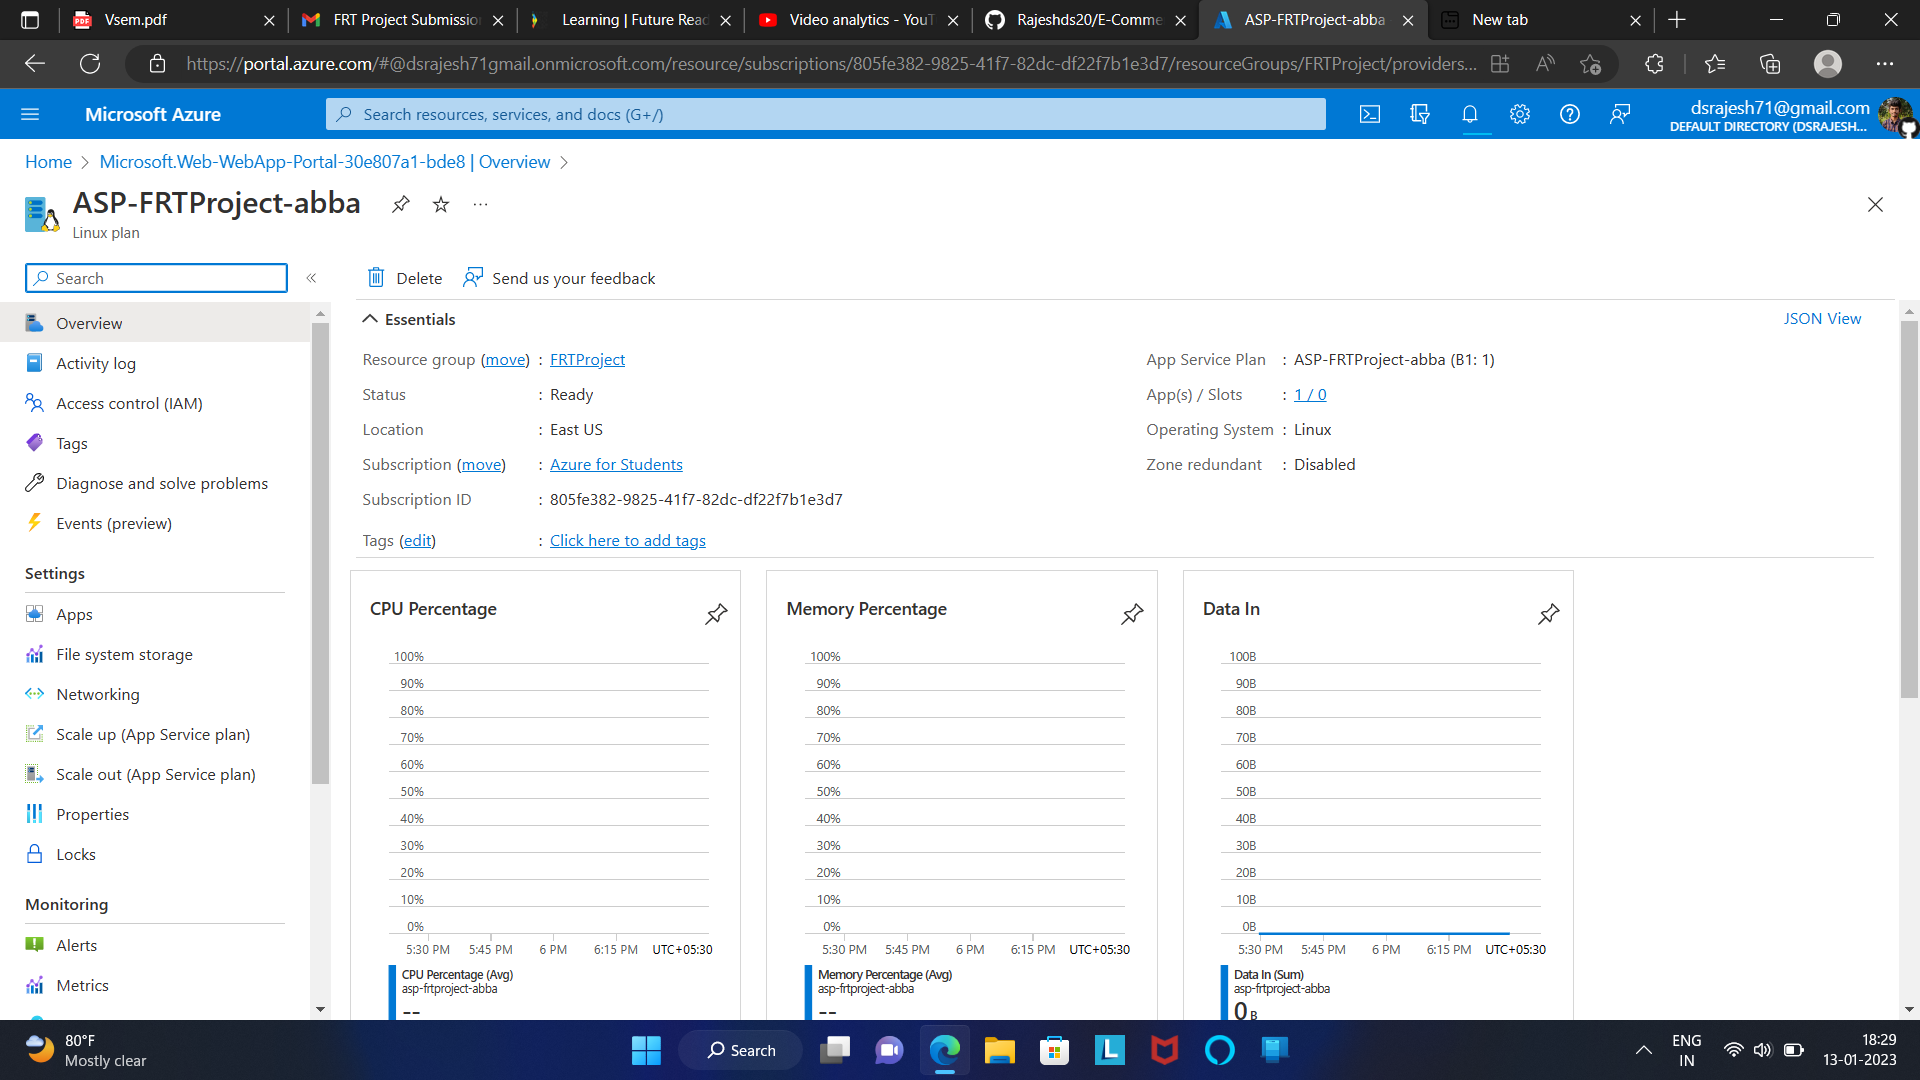Click the search resources field
Viewport: 1920px width, 1080px height.
[x=825, y=114]
